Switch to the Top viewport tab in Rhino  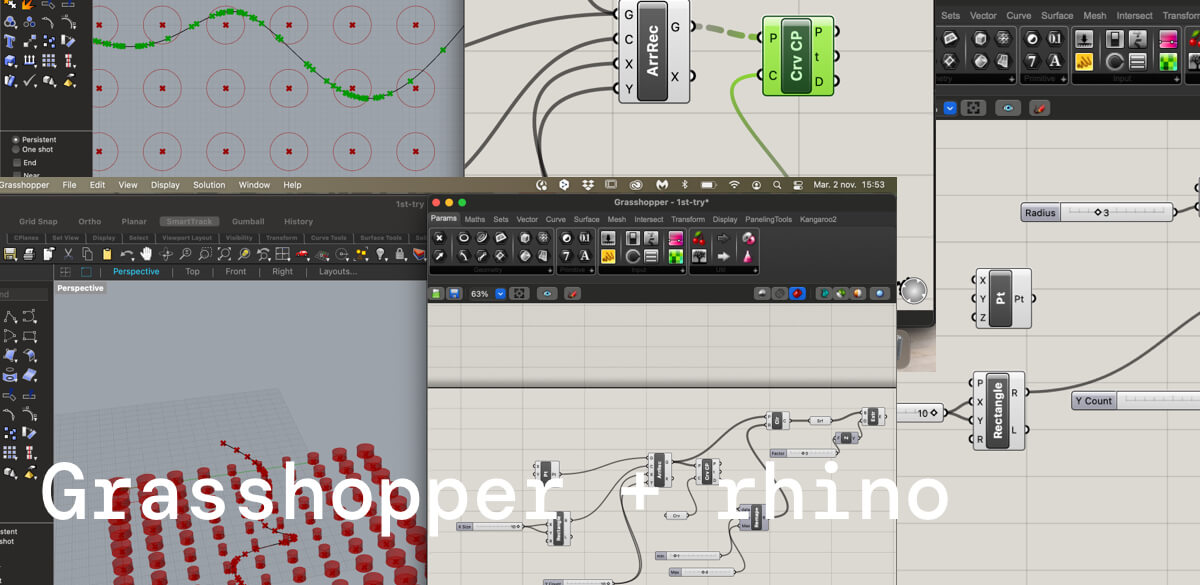(x=193, y=272)
